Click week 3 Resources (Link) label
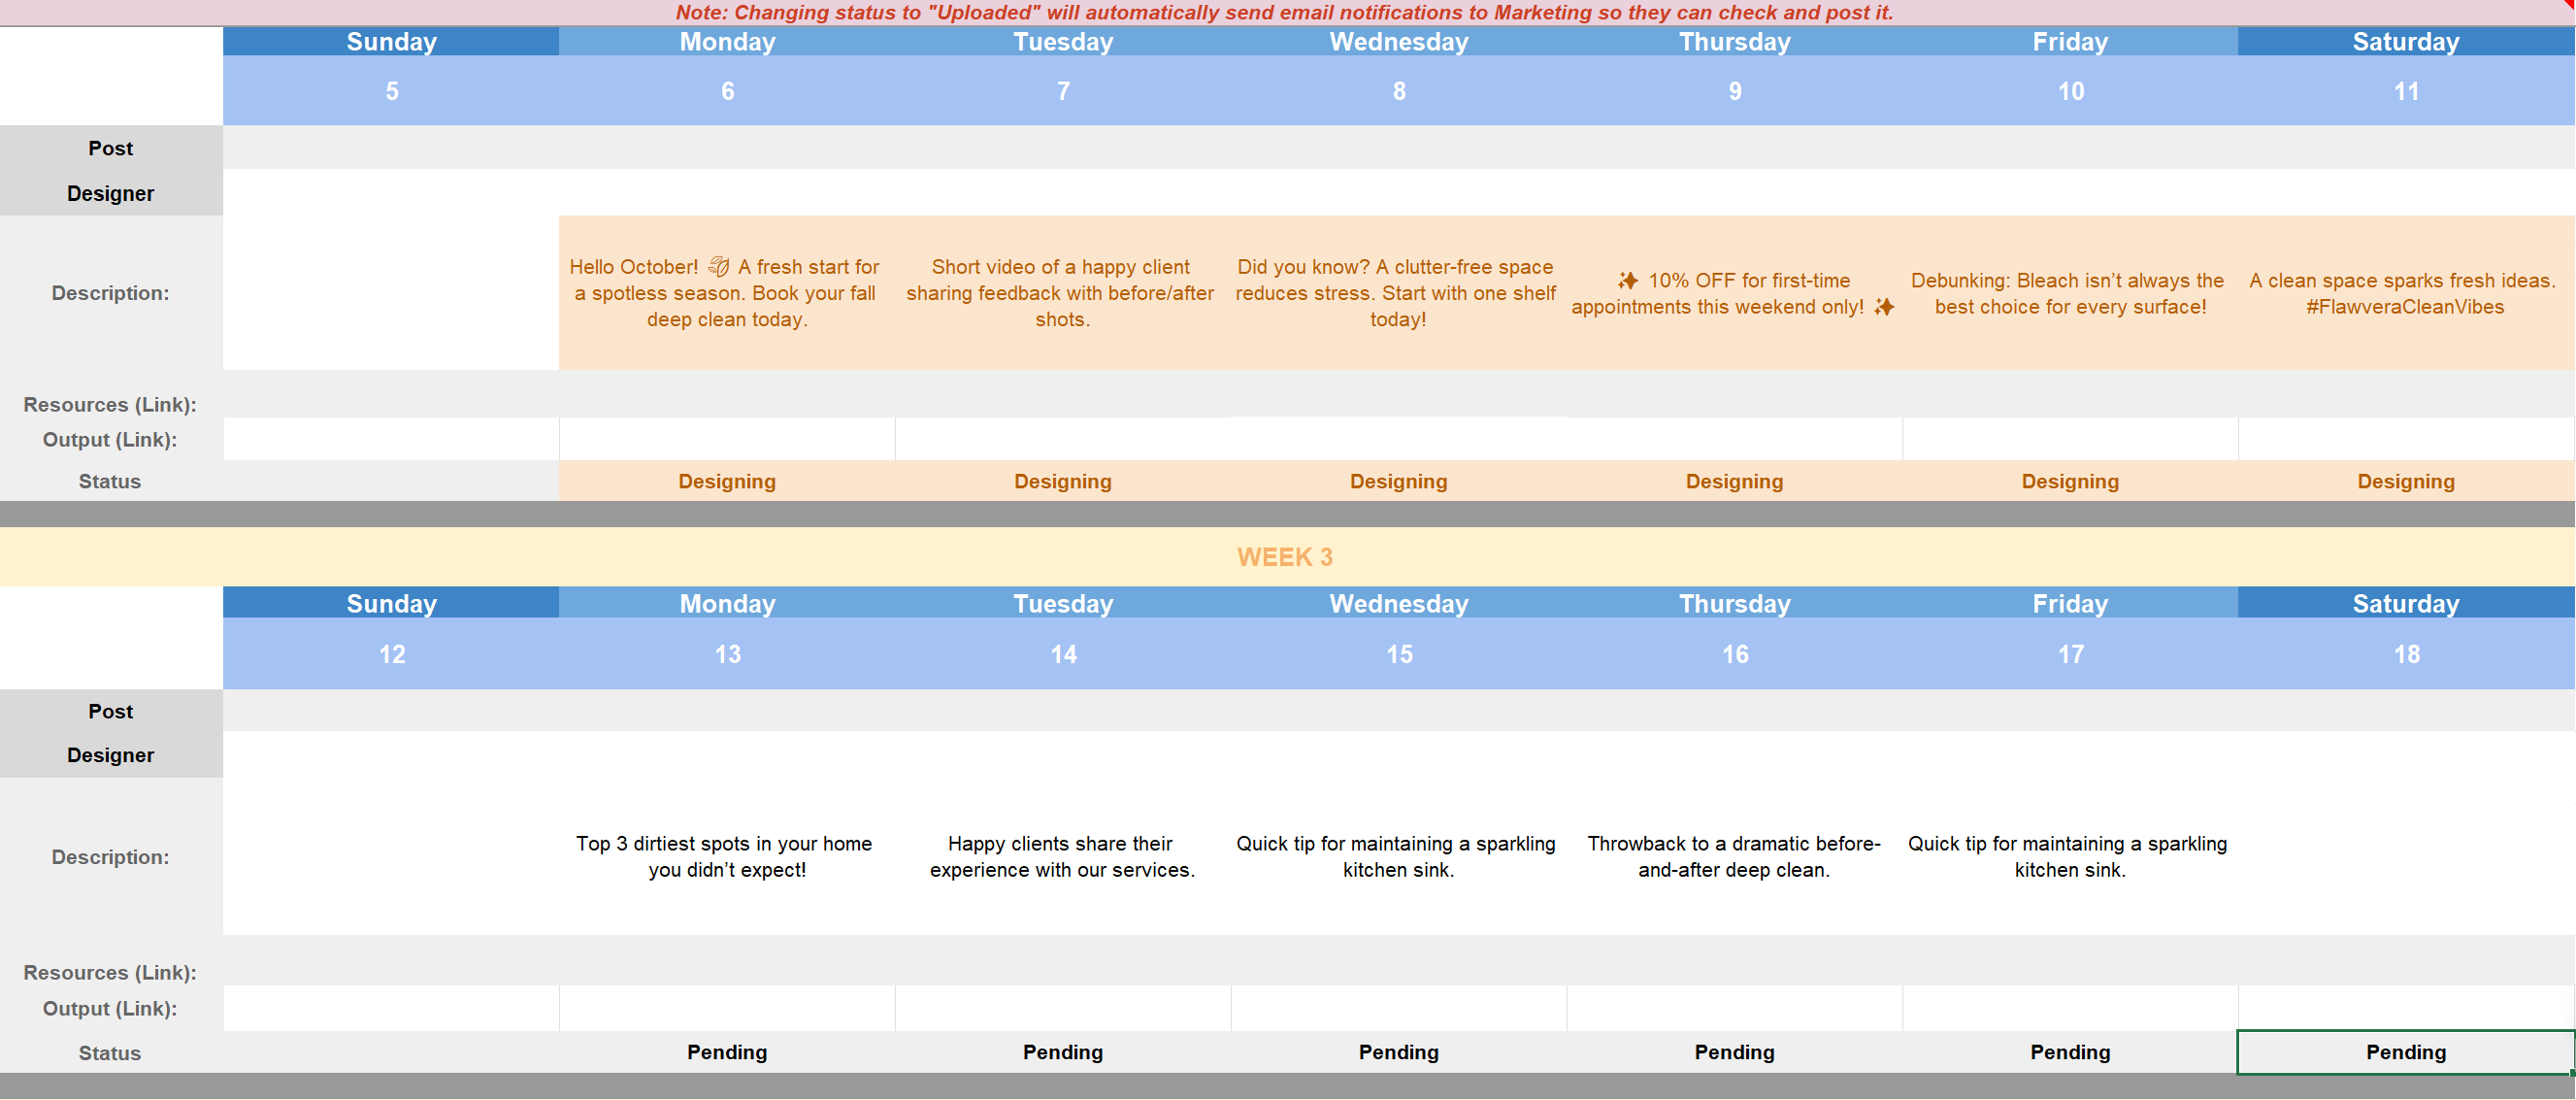2576x1100 pixels. click(x=110, y=972)
